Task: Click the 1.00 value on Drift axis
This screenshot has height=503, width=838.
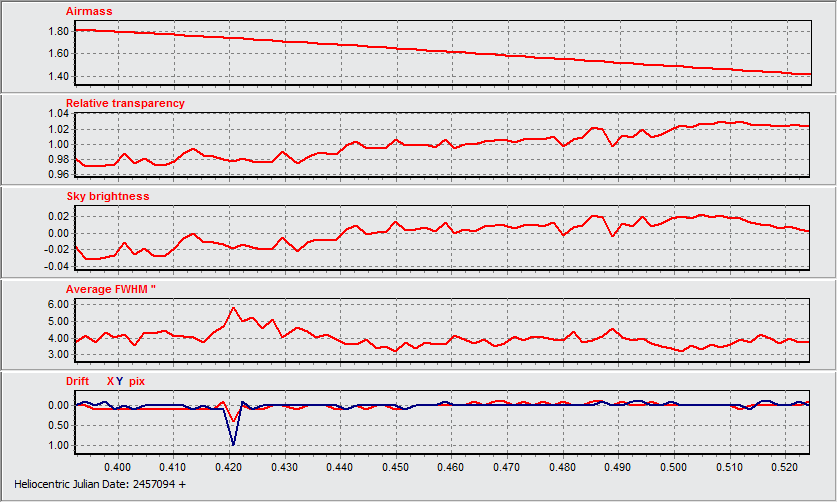Action: point(58,446)
